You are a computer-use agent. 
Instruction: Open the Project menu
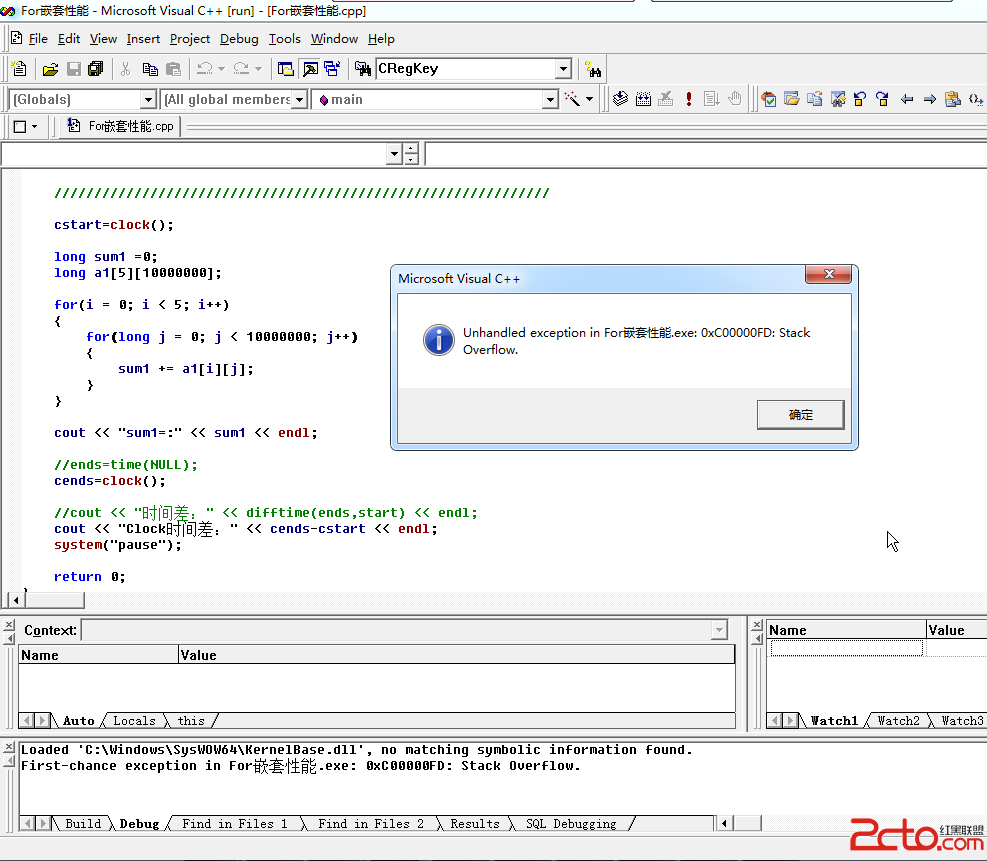tap(189, 39)
